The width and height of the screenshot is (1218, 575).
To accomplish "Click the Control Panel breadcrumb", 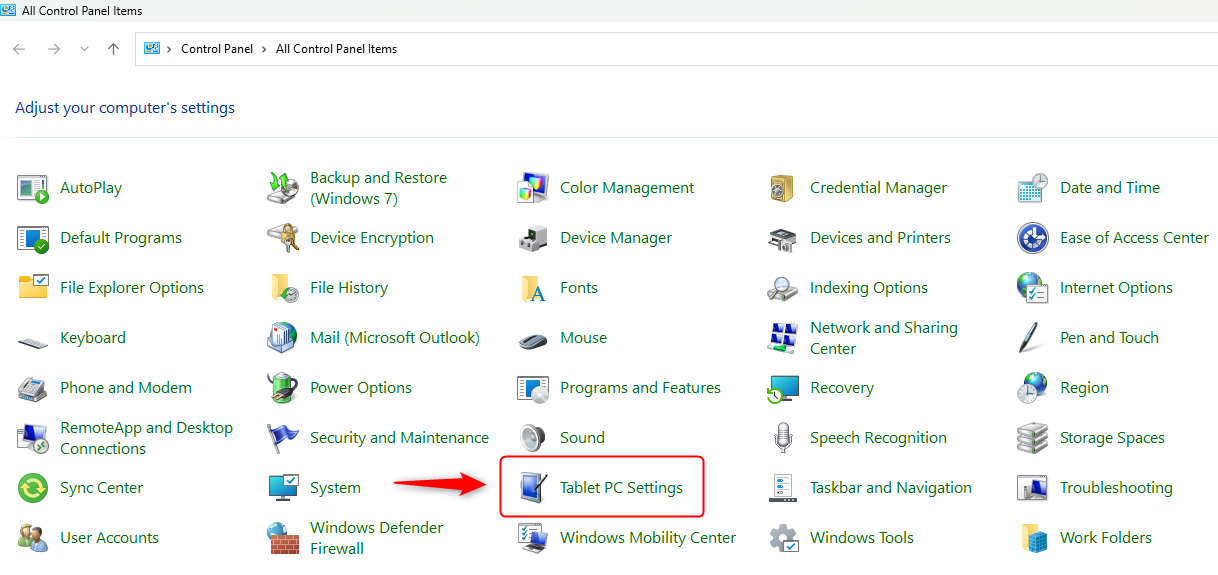I will click(x=217, y=49).
